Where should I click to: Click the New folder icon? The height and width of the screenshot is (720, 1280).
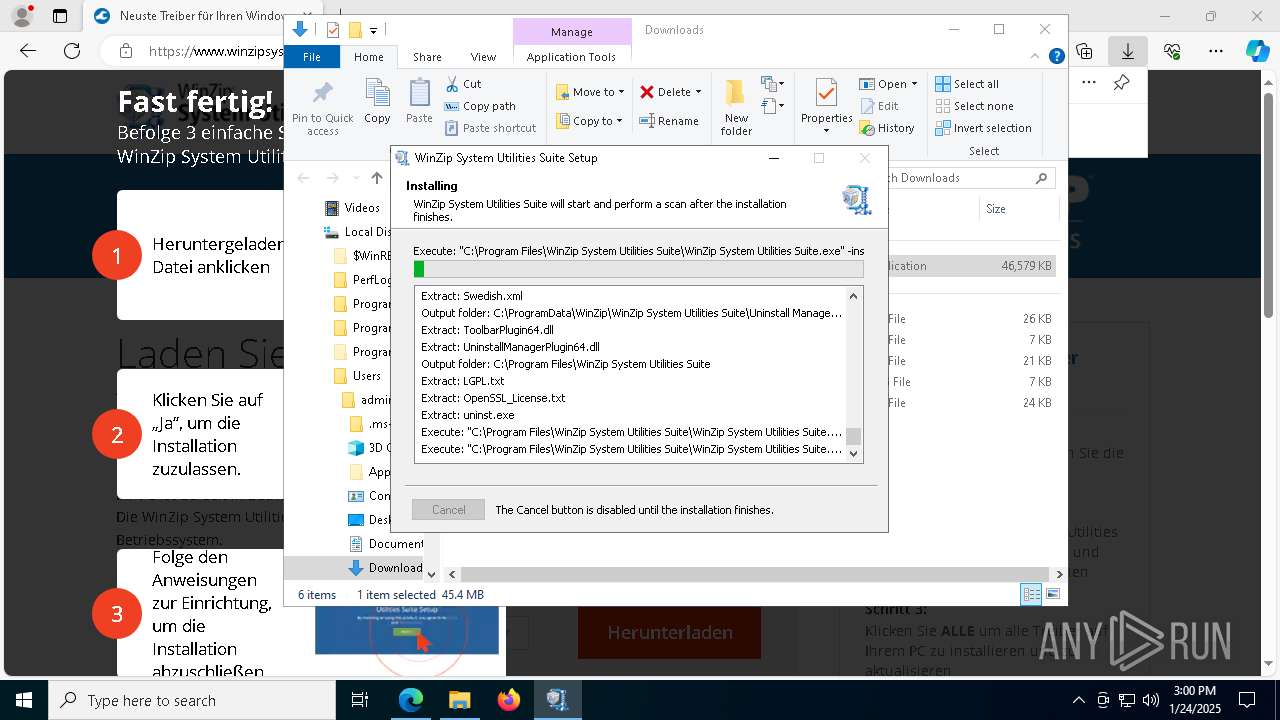tap(736, 94)
